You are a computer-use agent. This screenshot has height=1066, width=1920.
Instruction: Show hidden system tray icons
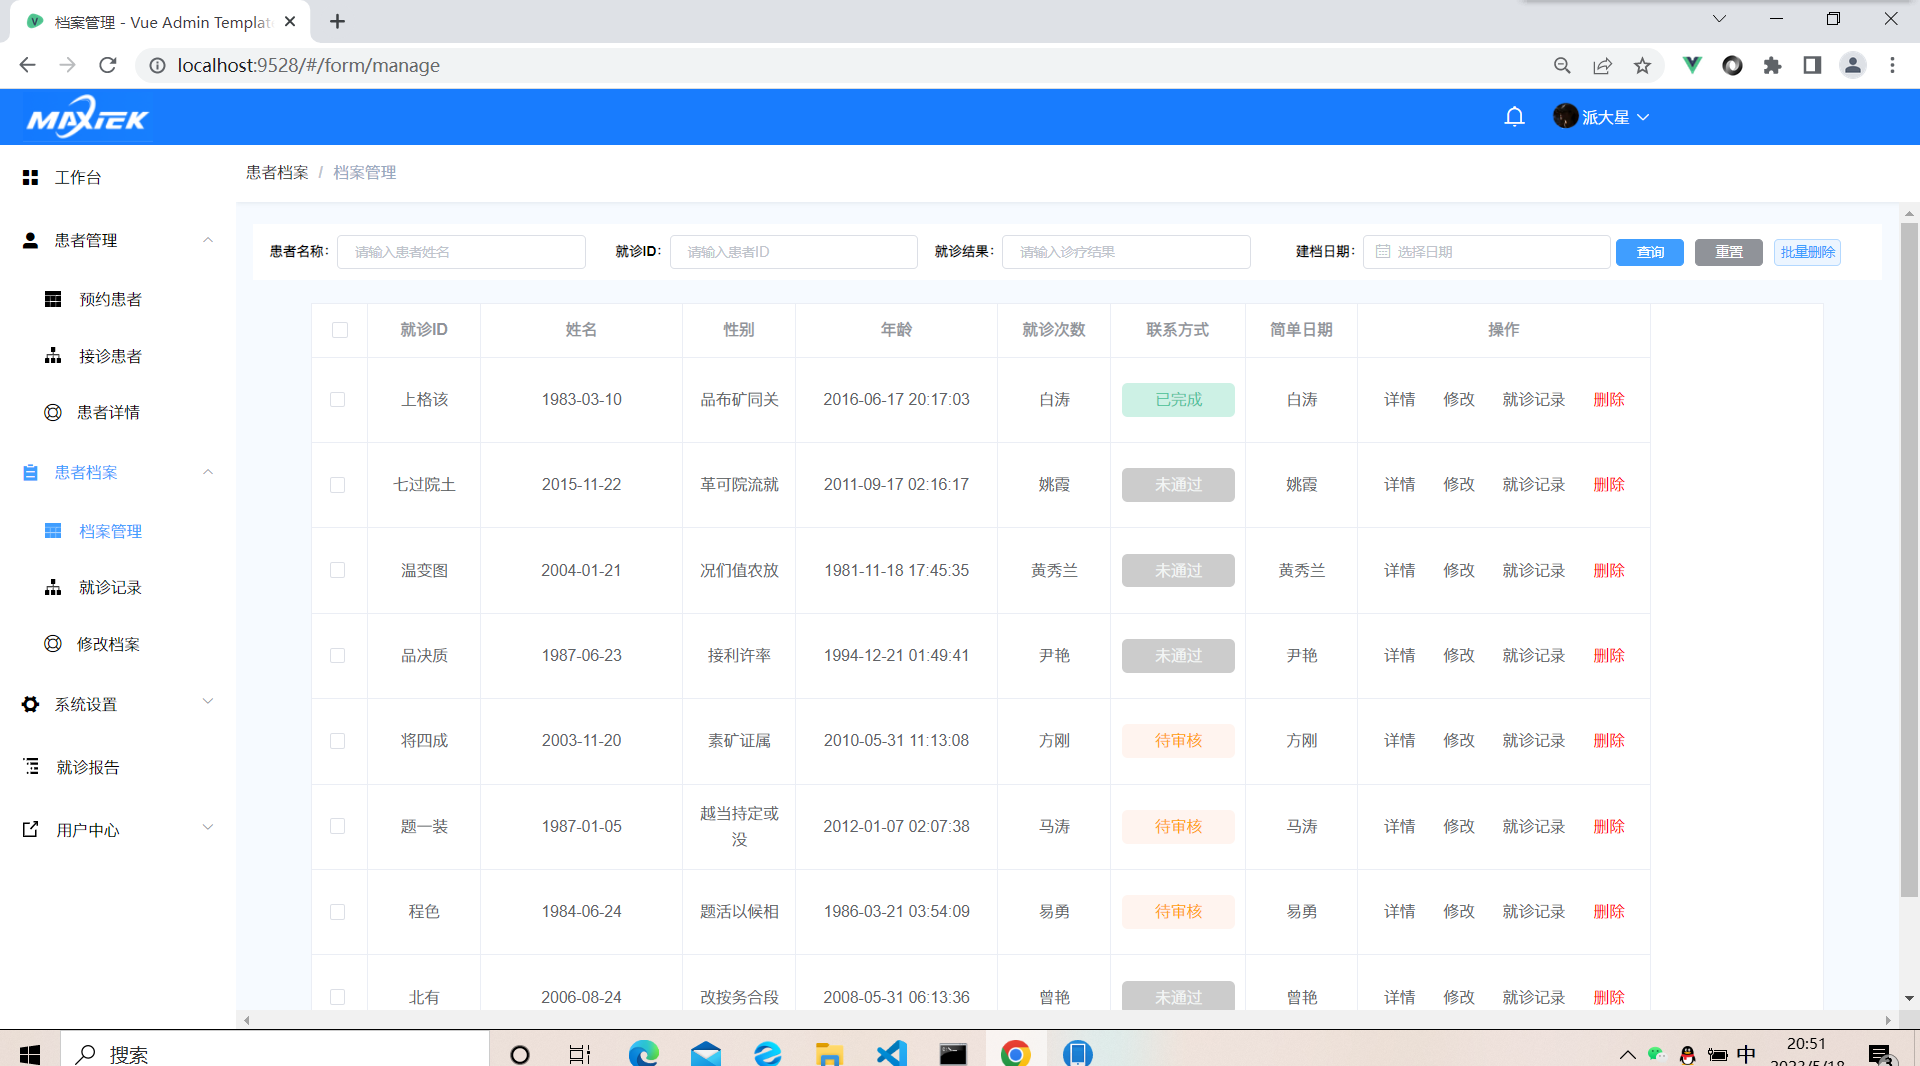click(1627, 1054)
